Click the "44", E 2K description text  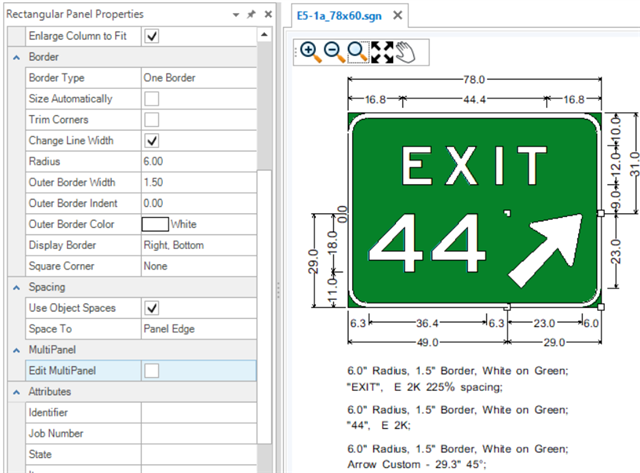(x=378, y=426)
